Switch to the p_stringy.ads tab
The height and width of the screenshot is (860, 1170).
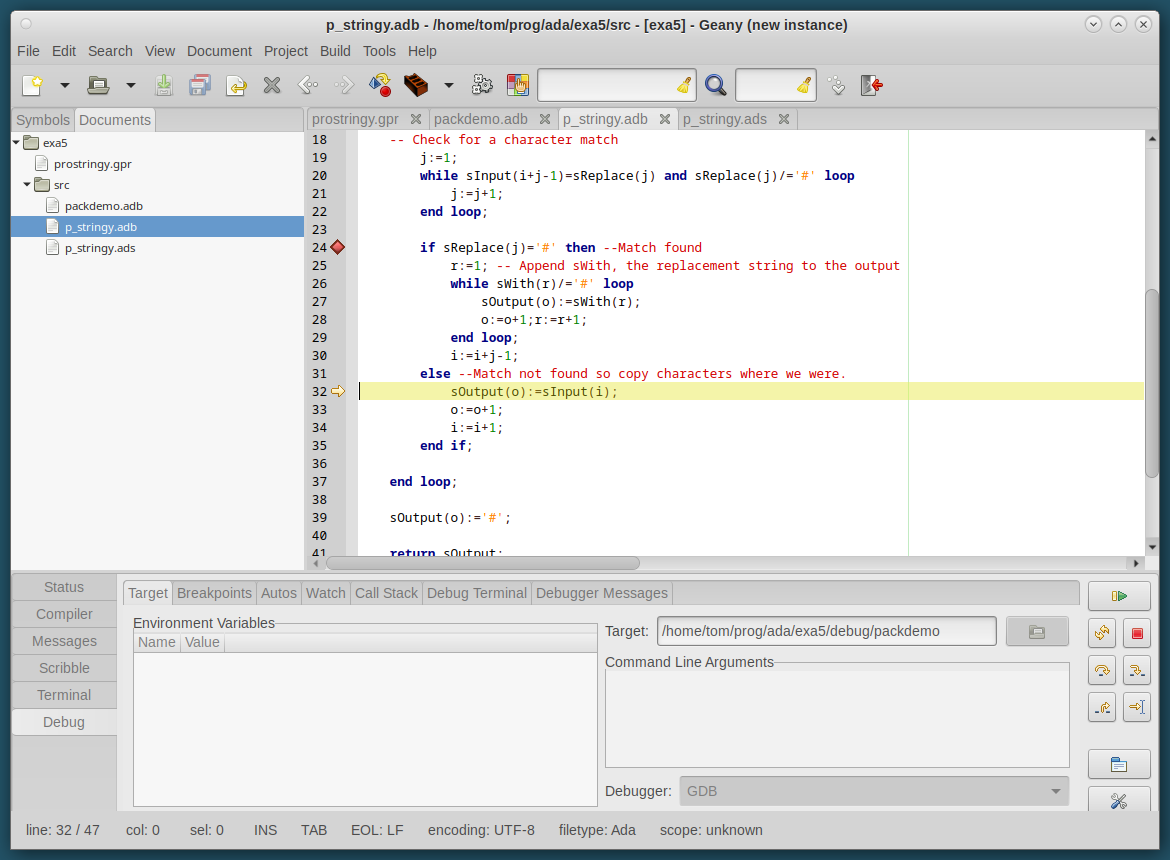(x=725, y=118)
